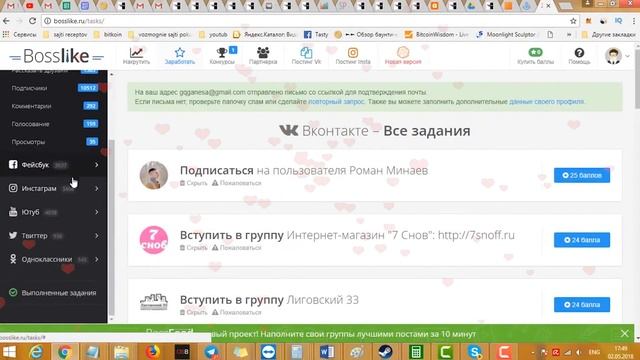This screenshot has width=640, height=360.
Task: Open the Накрутить chart icon
Action: 136,53
